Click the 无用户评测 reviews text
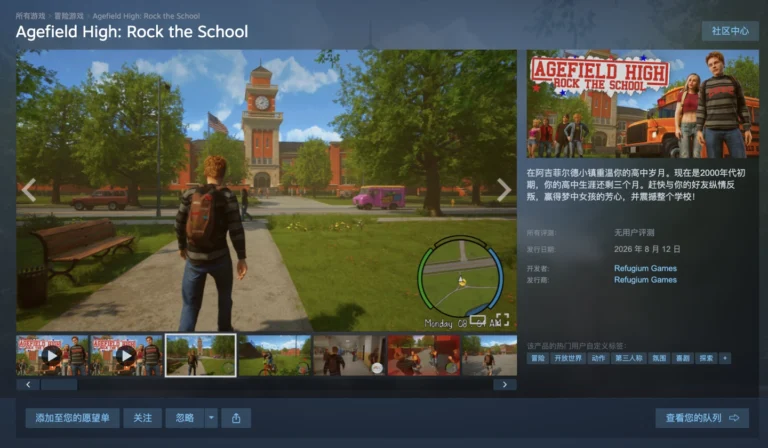 tap(634, 233)
